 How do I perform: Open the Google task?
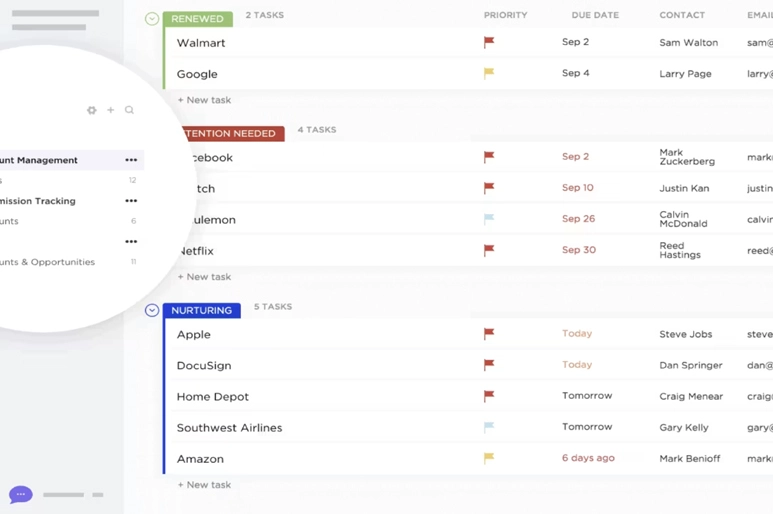pos(197,74)
